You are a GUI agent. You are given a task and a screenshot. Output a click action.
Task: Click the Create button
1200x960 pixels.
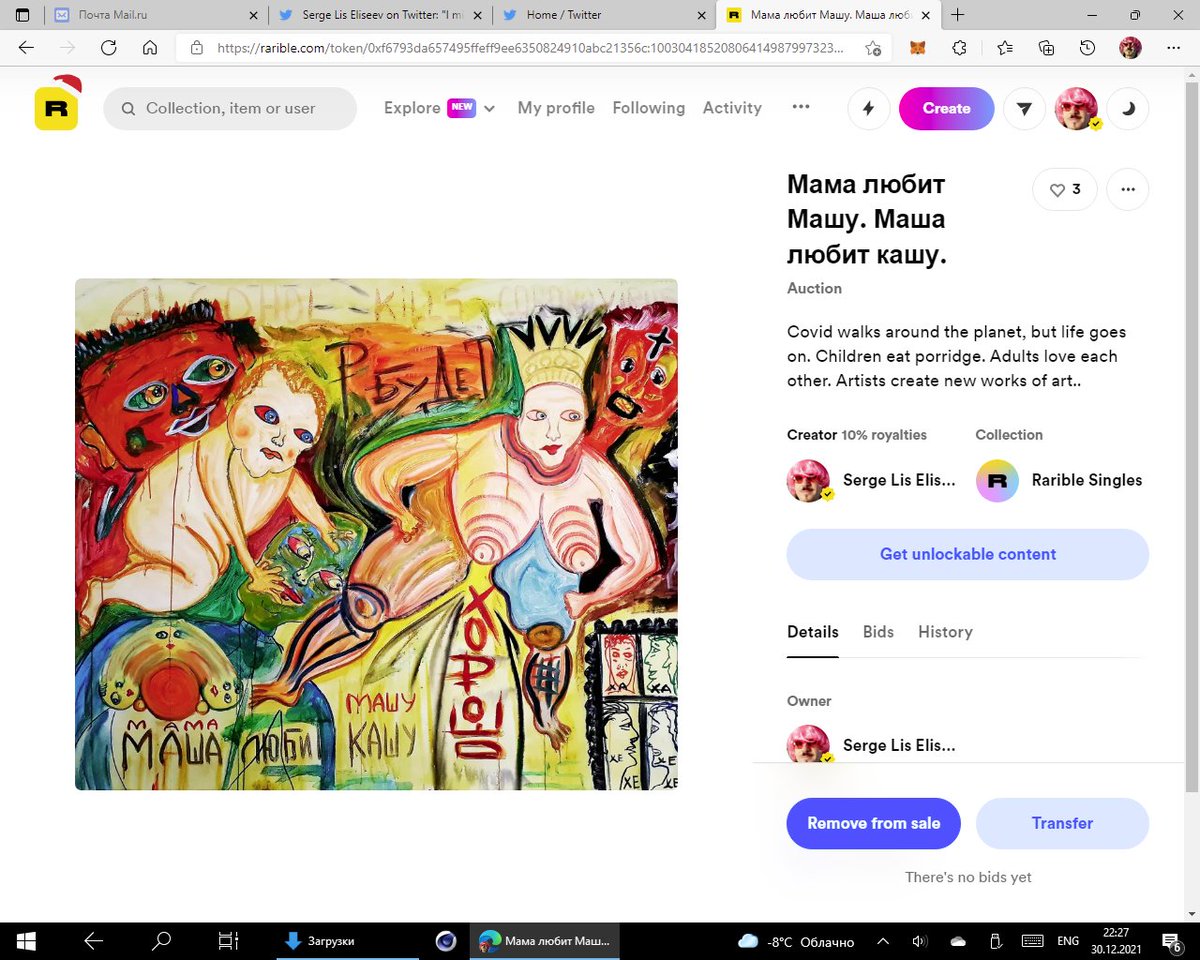pyautogui.click(x=946, y=109)
